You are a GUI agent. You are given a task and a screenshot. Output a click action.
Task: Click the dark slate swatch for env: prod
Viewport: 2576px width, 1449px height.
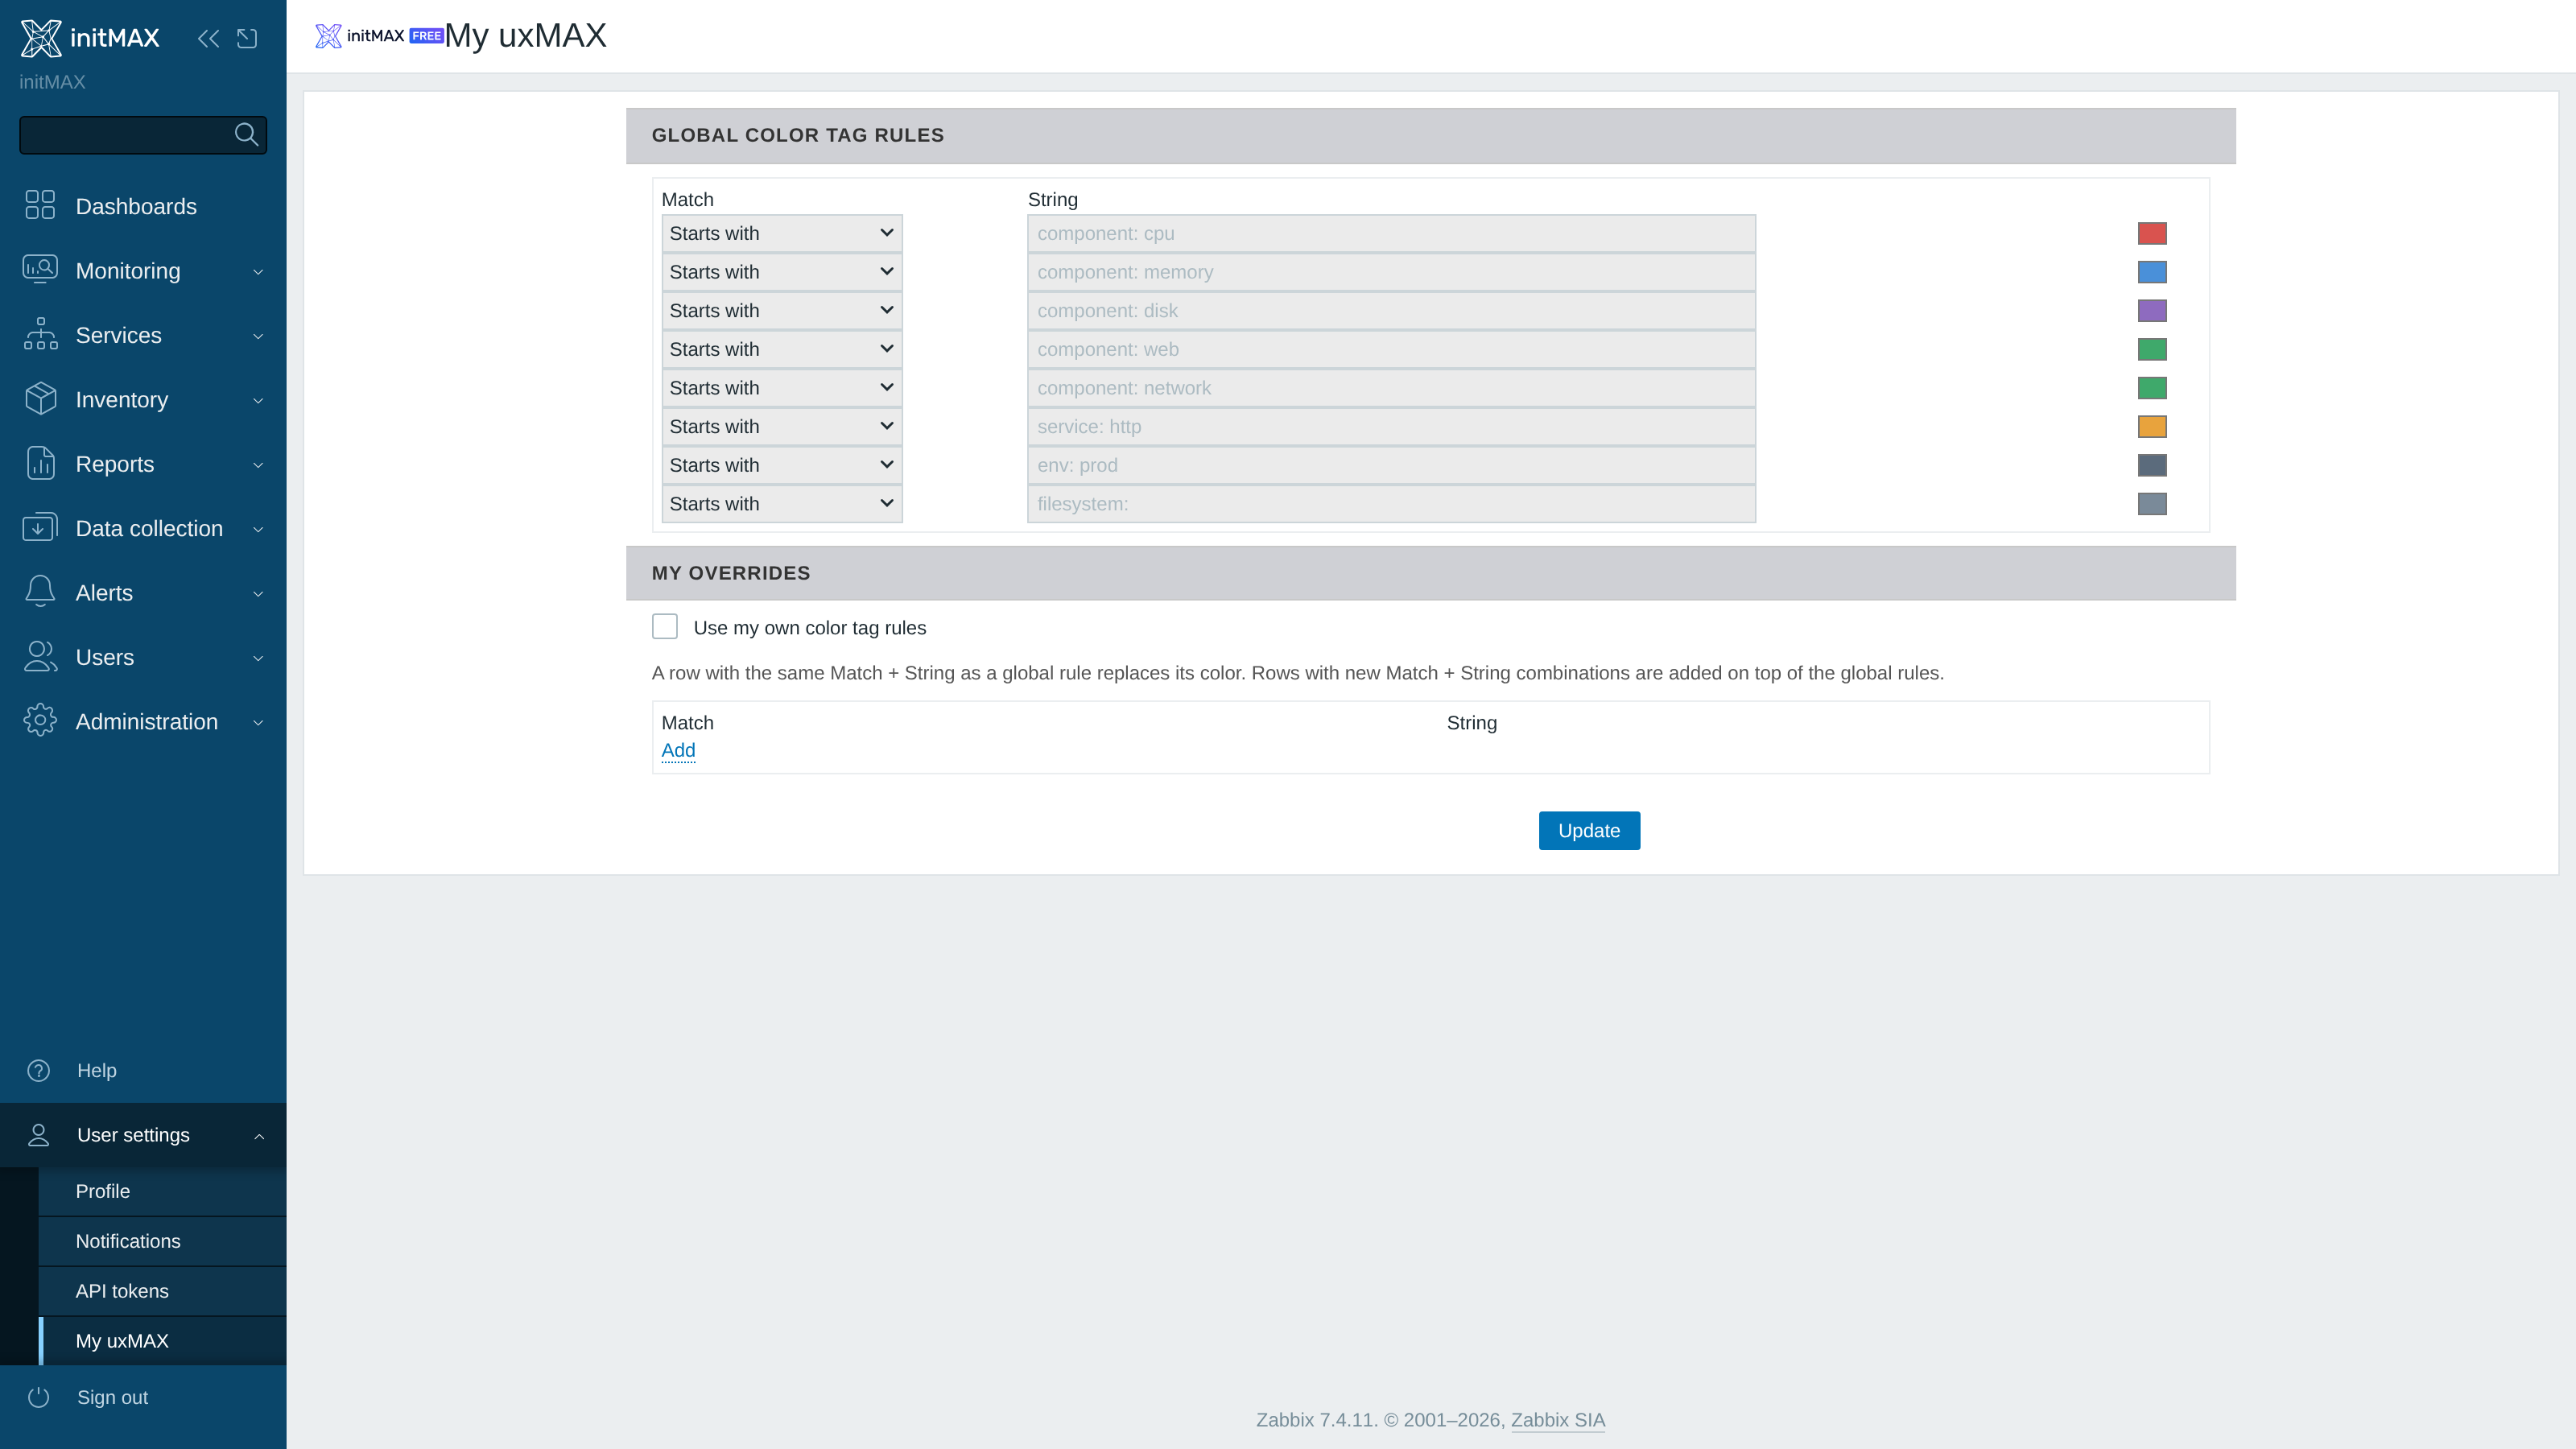(x=2152, y=465)
